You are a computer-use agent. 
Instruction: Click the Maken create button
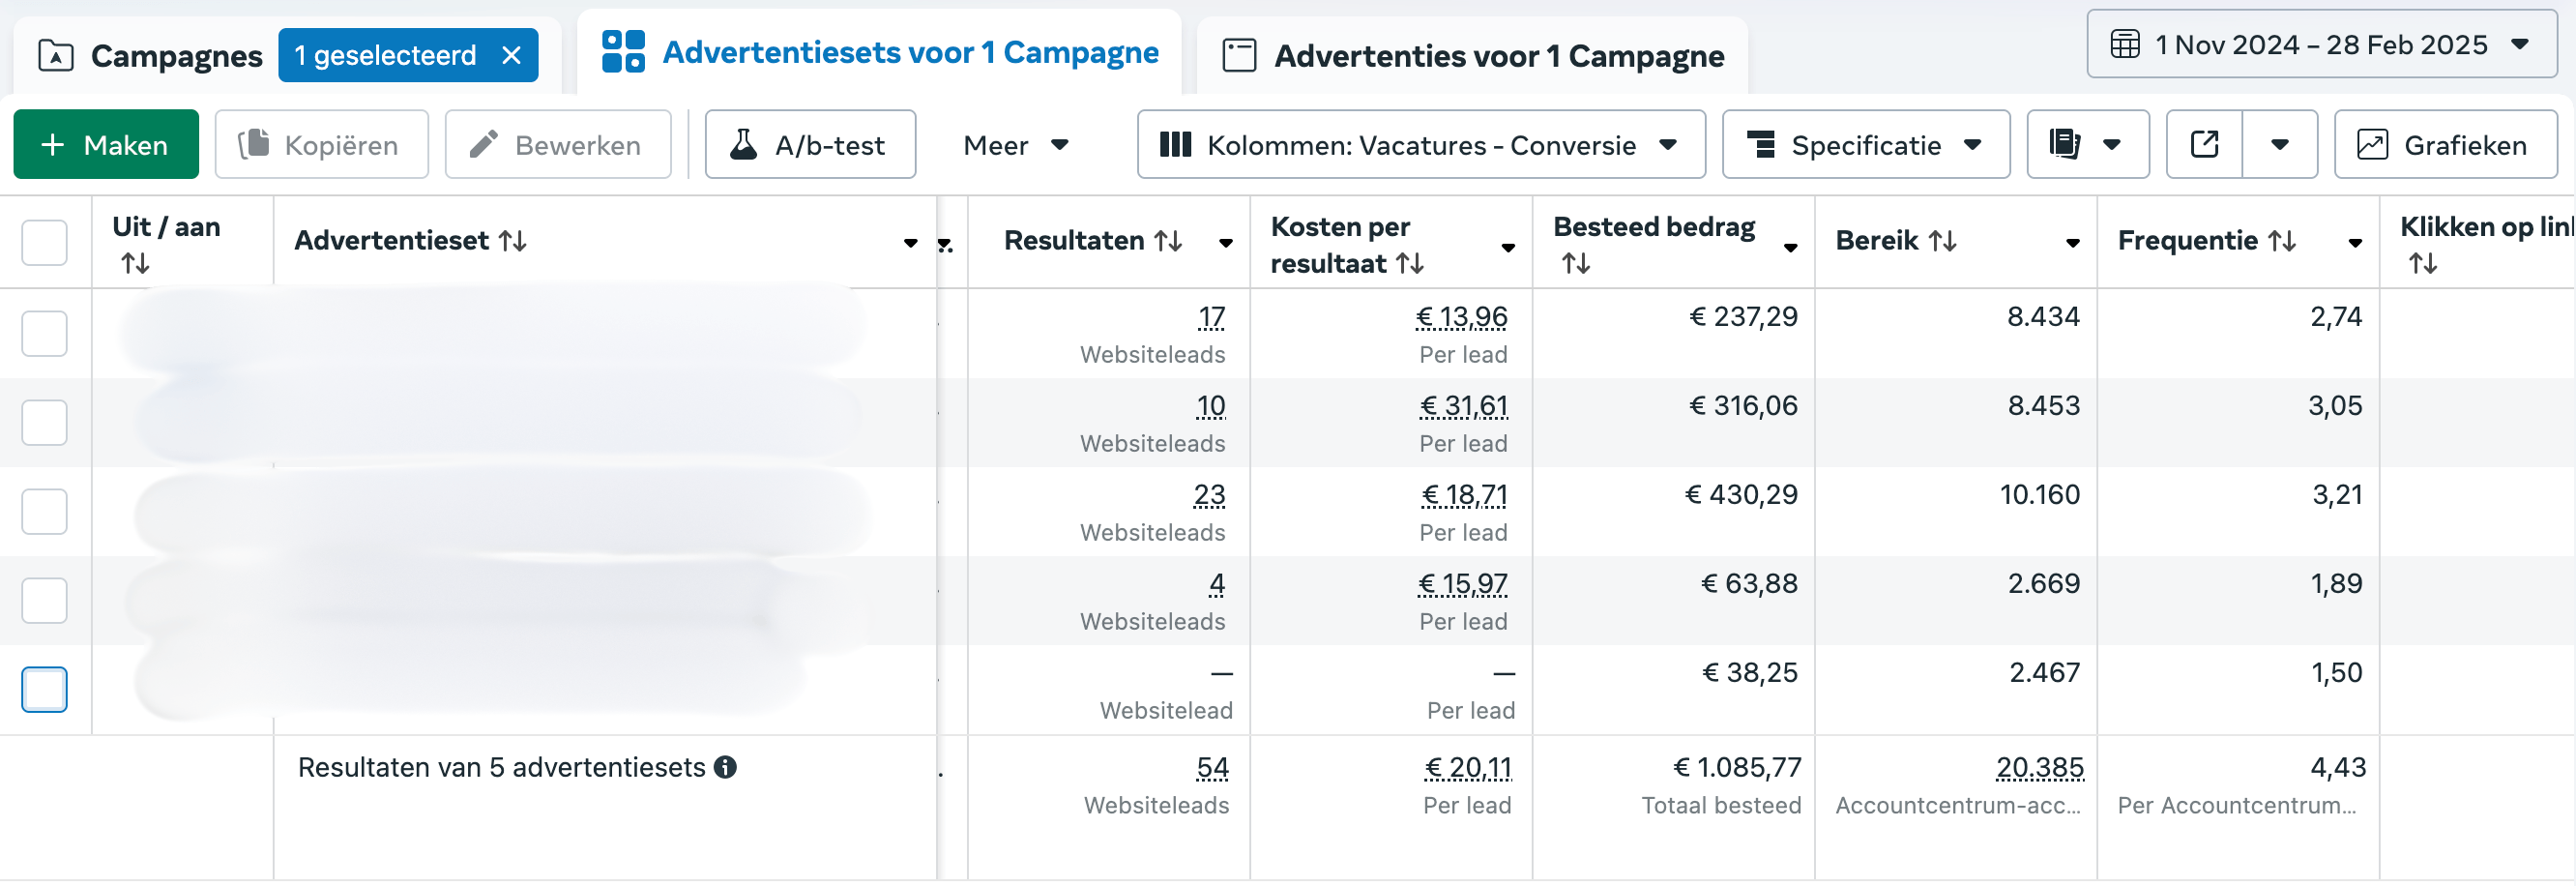click(106, 145)
